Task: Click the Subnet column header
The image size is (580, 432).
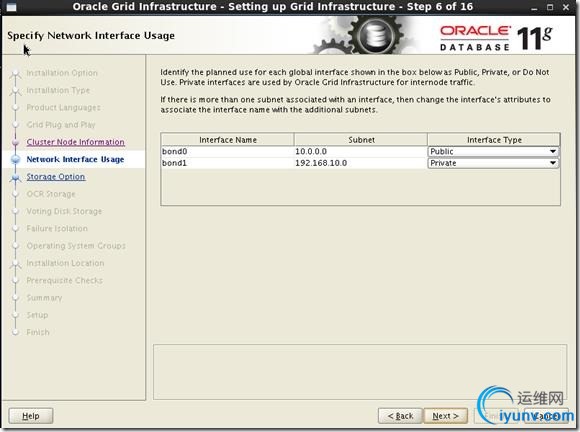Action: click(361, 140)
